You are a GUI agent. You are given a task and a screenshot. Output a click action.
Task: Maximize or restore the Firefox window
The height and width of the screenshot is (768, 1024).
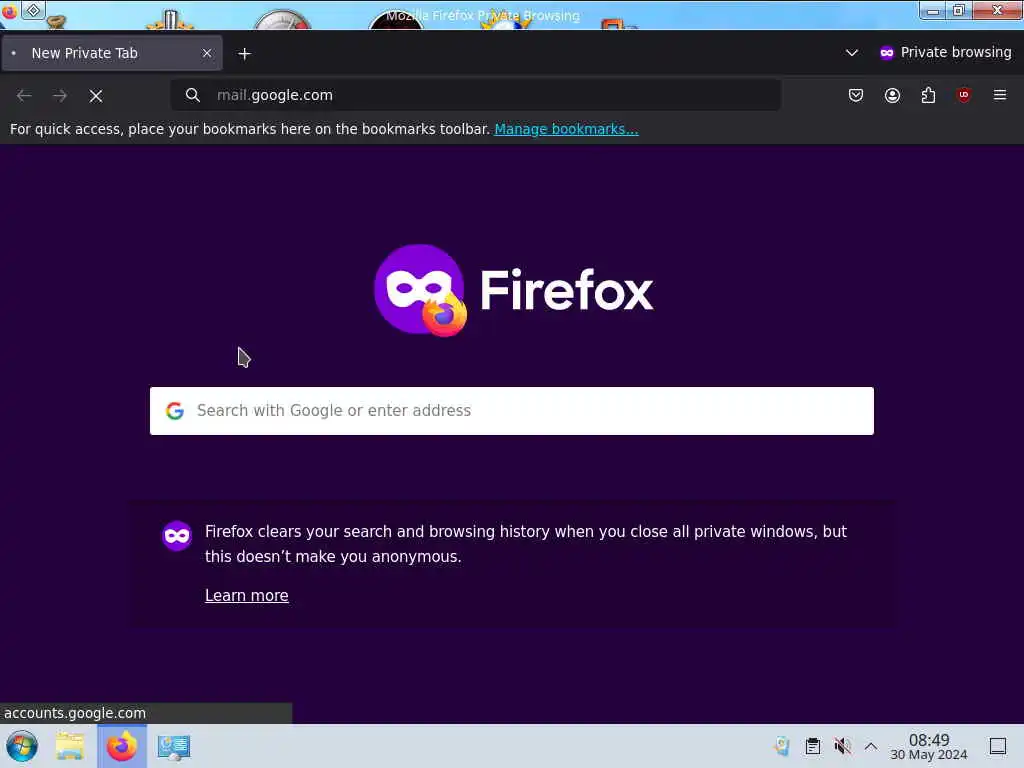point(959,10)
